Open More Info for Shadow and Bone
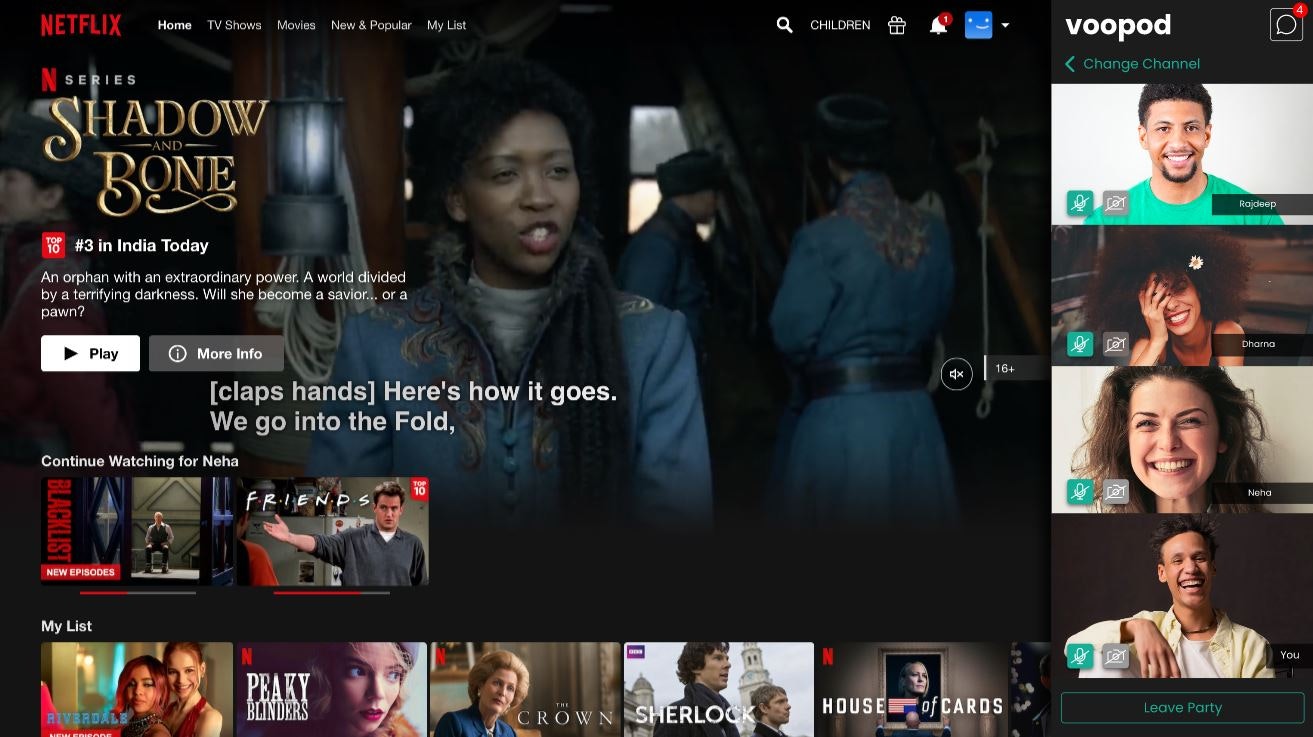 [x=216, y=353]
